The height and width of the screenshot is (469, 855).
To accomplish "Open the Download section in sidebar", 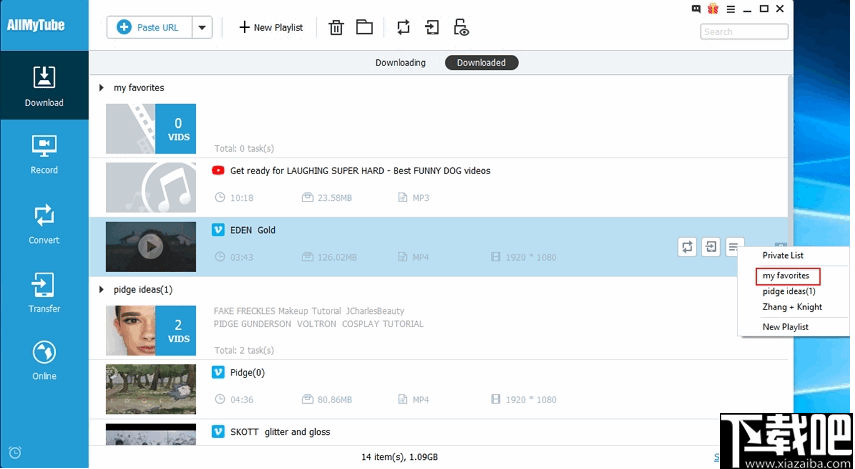I will coord(44,86).
